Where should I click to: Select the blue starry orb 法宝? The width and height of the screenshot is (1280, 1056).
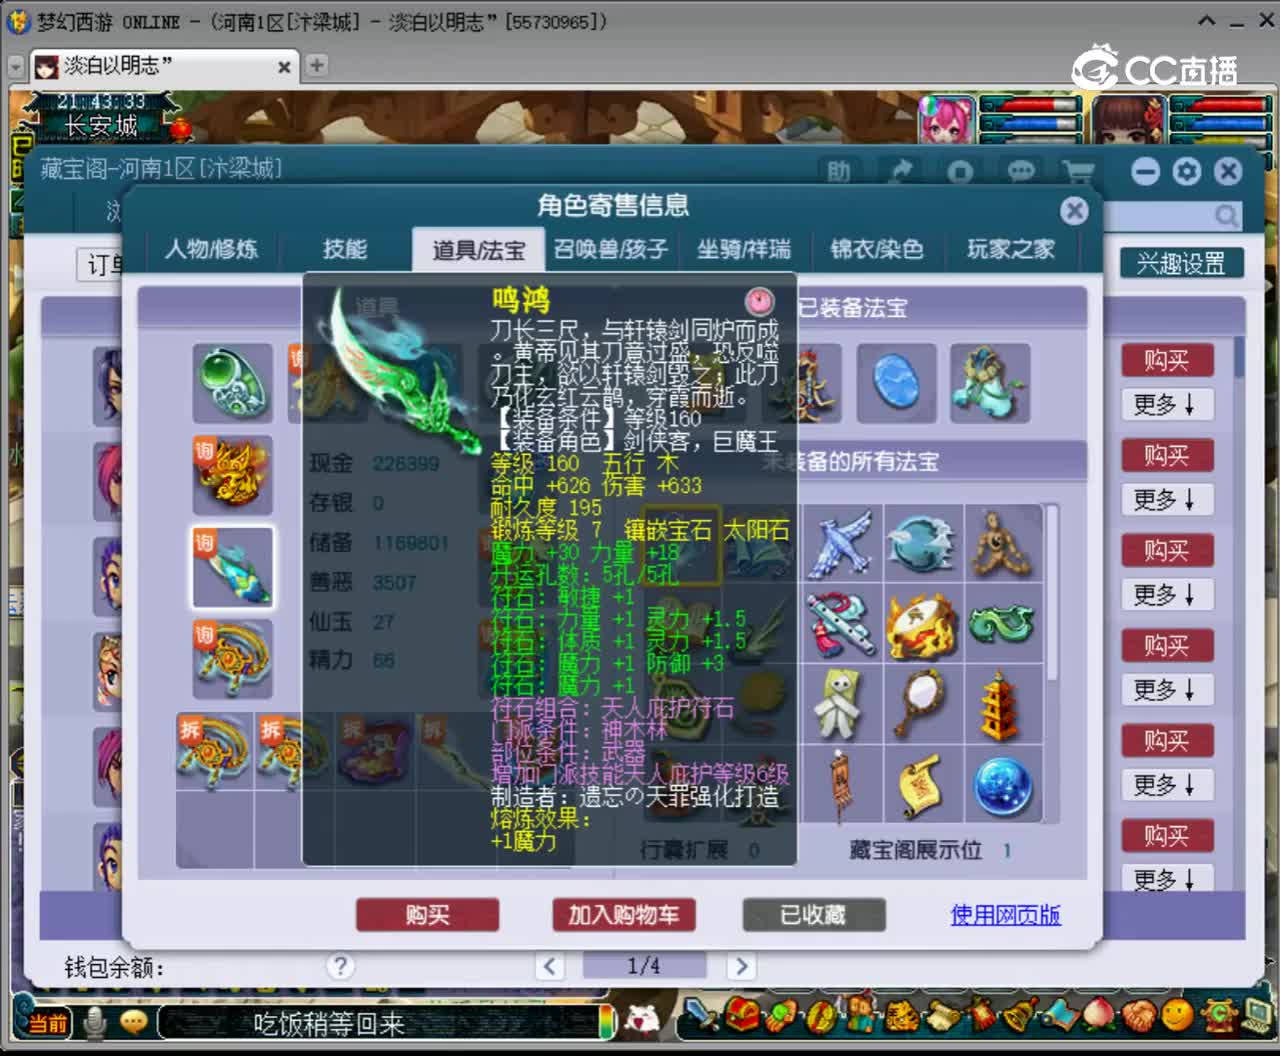tap(1003, 784)
